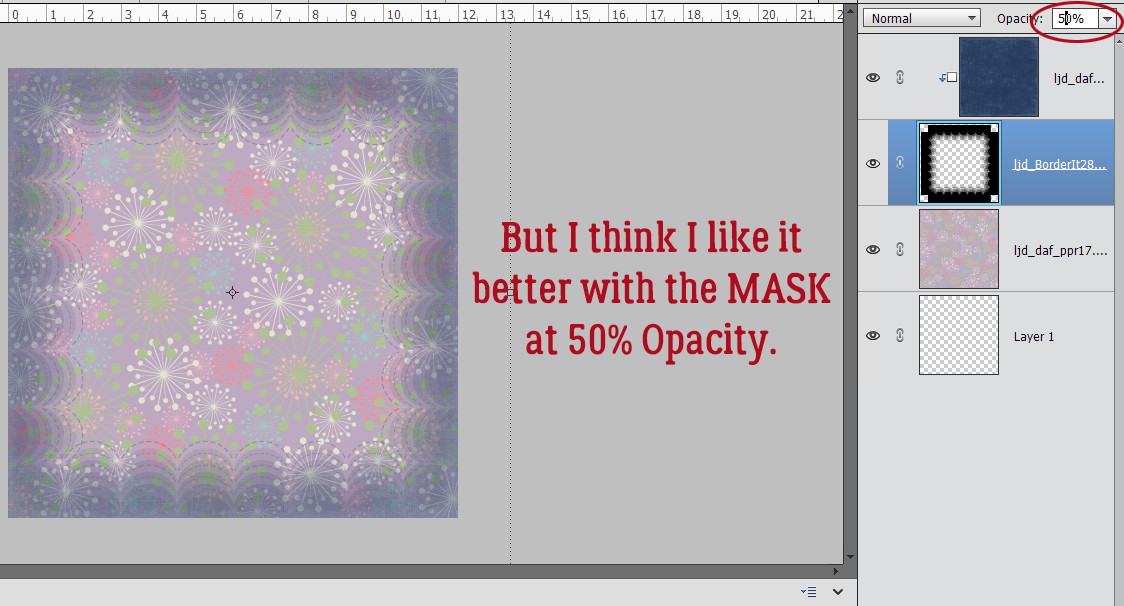Click the Layers panel scroll up arrow

[x=1120, y=40]
